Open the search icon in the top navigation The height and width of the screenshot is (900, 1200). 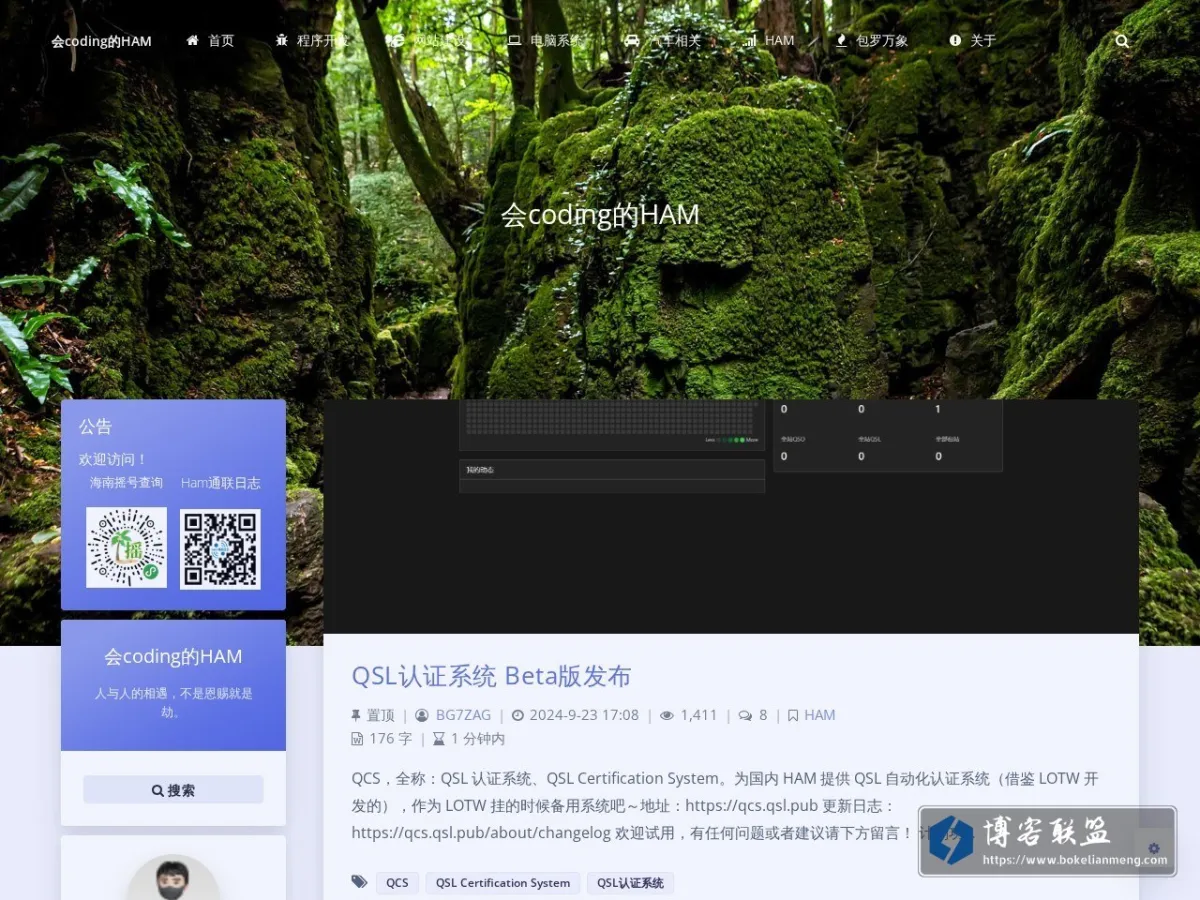point(1122,41)
